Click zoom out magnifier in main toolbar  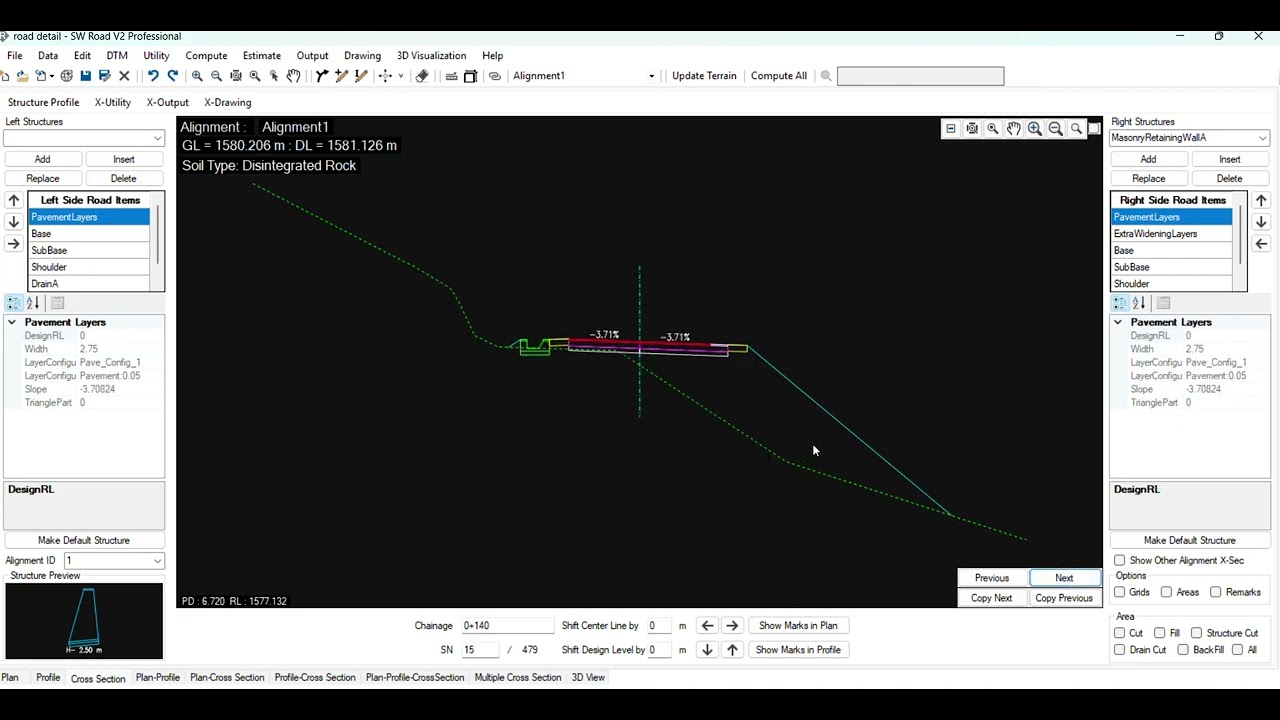[216, 76]
